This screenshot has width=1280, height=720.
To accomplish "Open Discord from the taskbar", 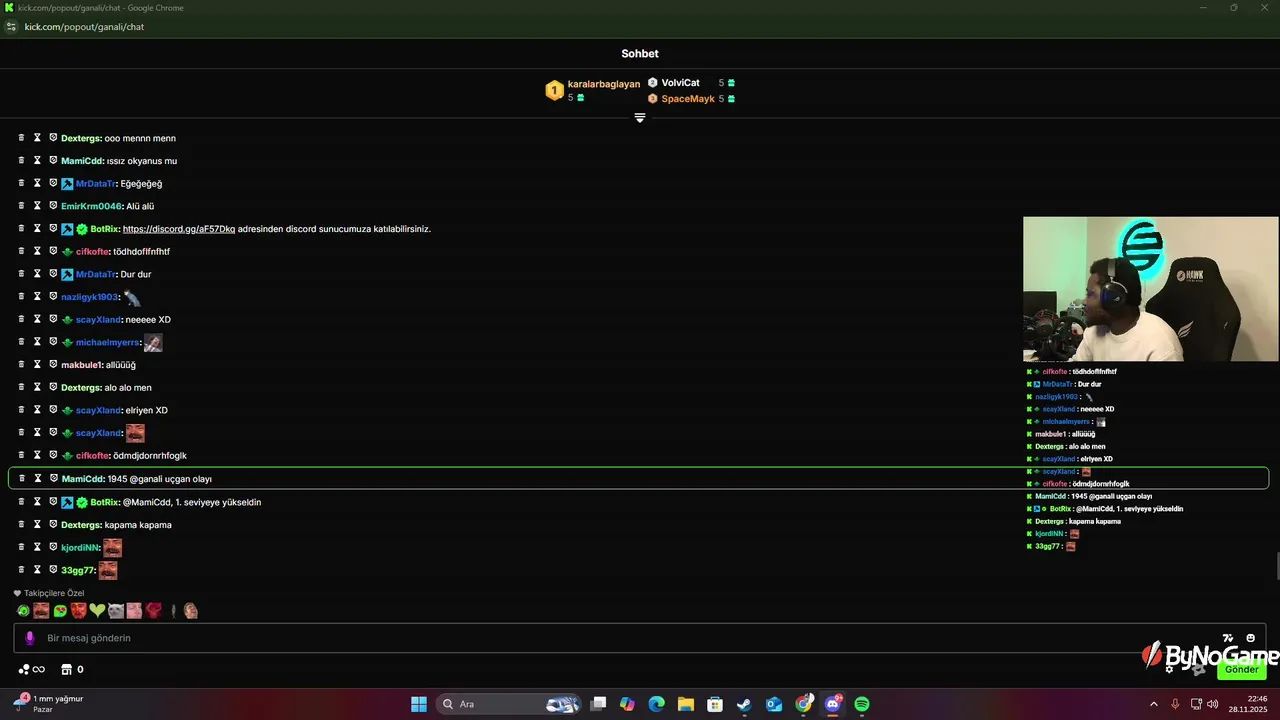I will [833, 704].
